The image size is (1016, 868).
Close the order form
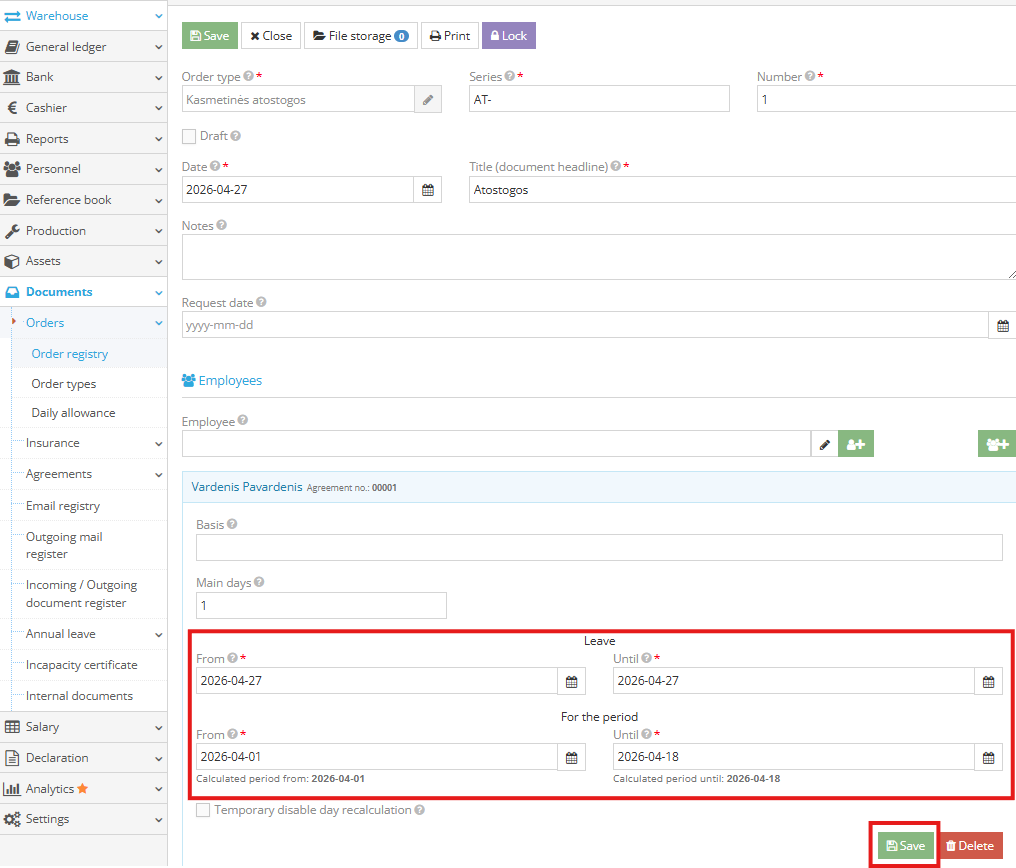pyautogui.click(x=271, y=36)
